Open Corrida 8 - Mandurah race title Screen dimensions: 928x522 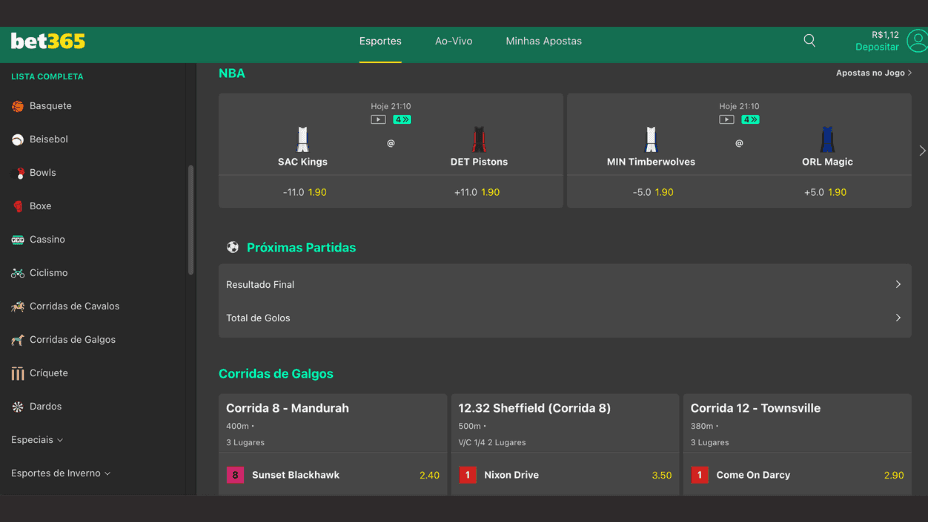(x=288, y=408)
